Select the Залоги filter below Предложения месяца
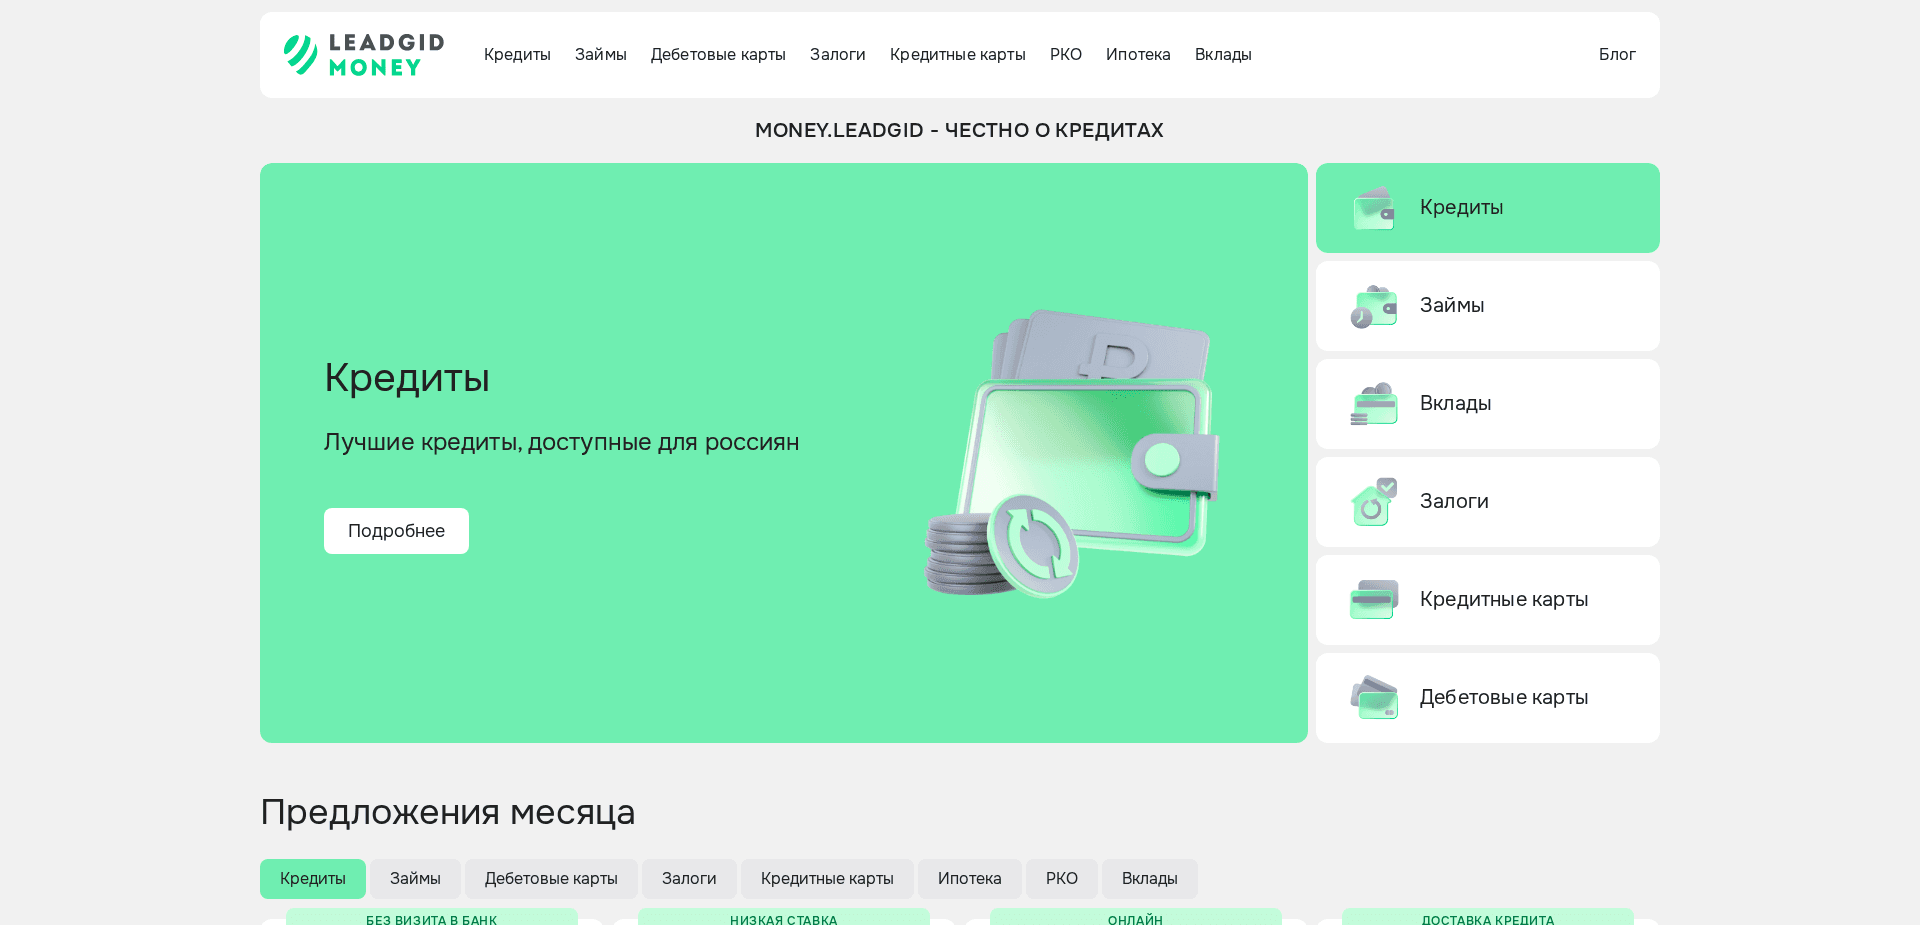 coord(688,879)
